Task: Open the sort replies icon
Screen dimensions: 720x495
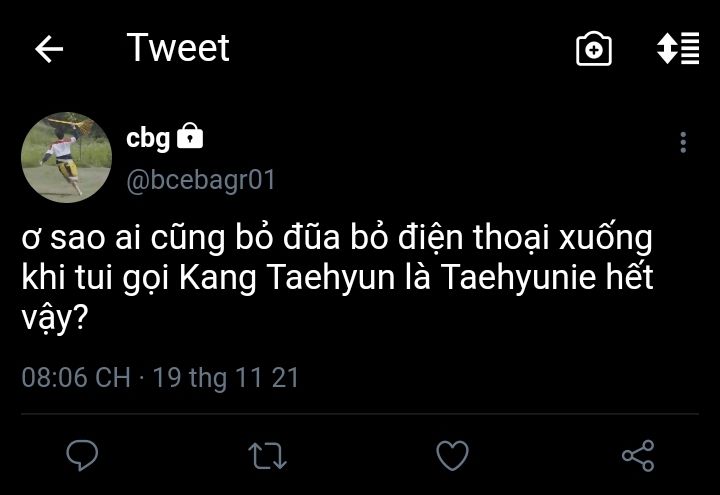Action: [677, 50]
